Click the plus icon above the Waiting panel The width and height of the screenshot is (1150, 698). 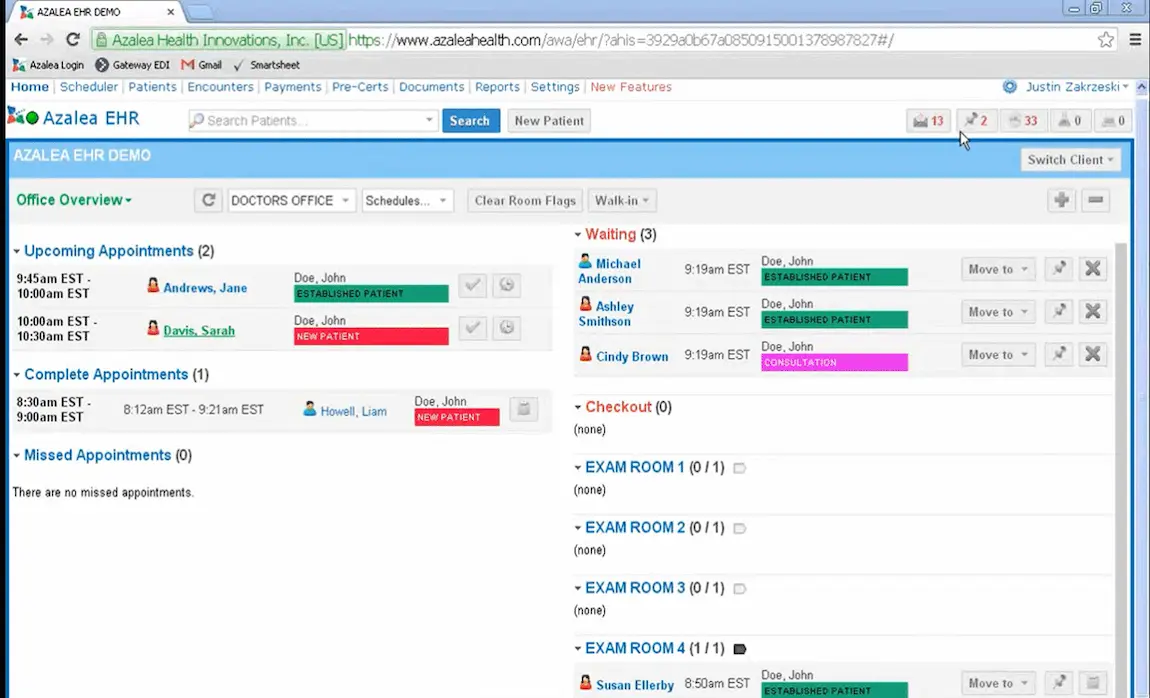click(1061, 200)
